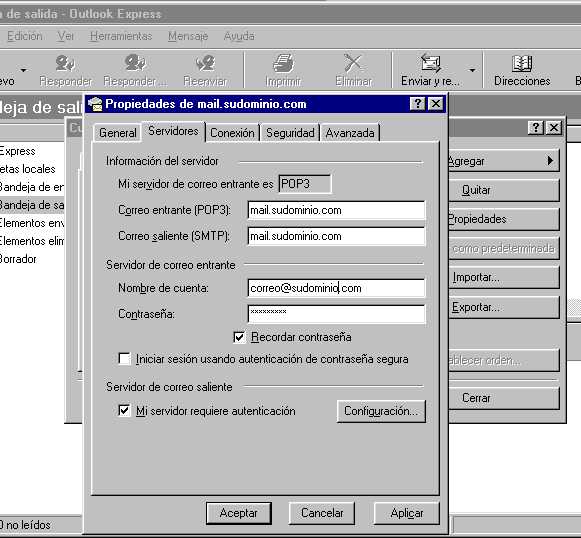Open the Direcciones address book icon

522,63
